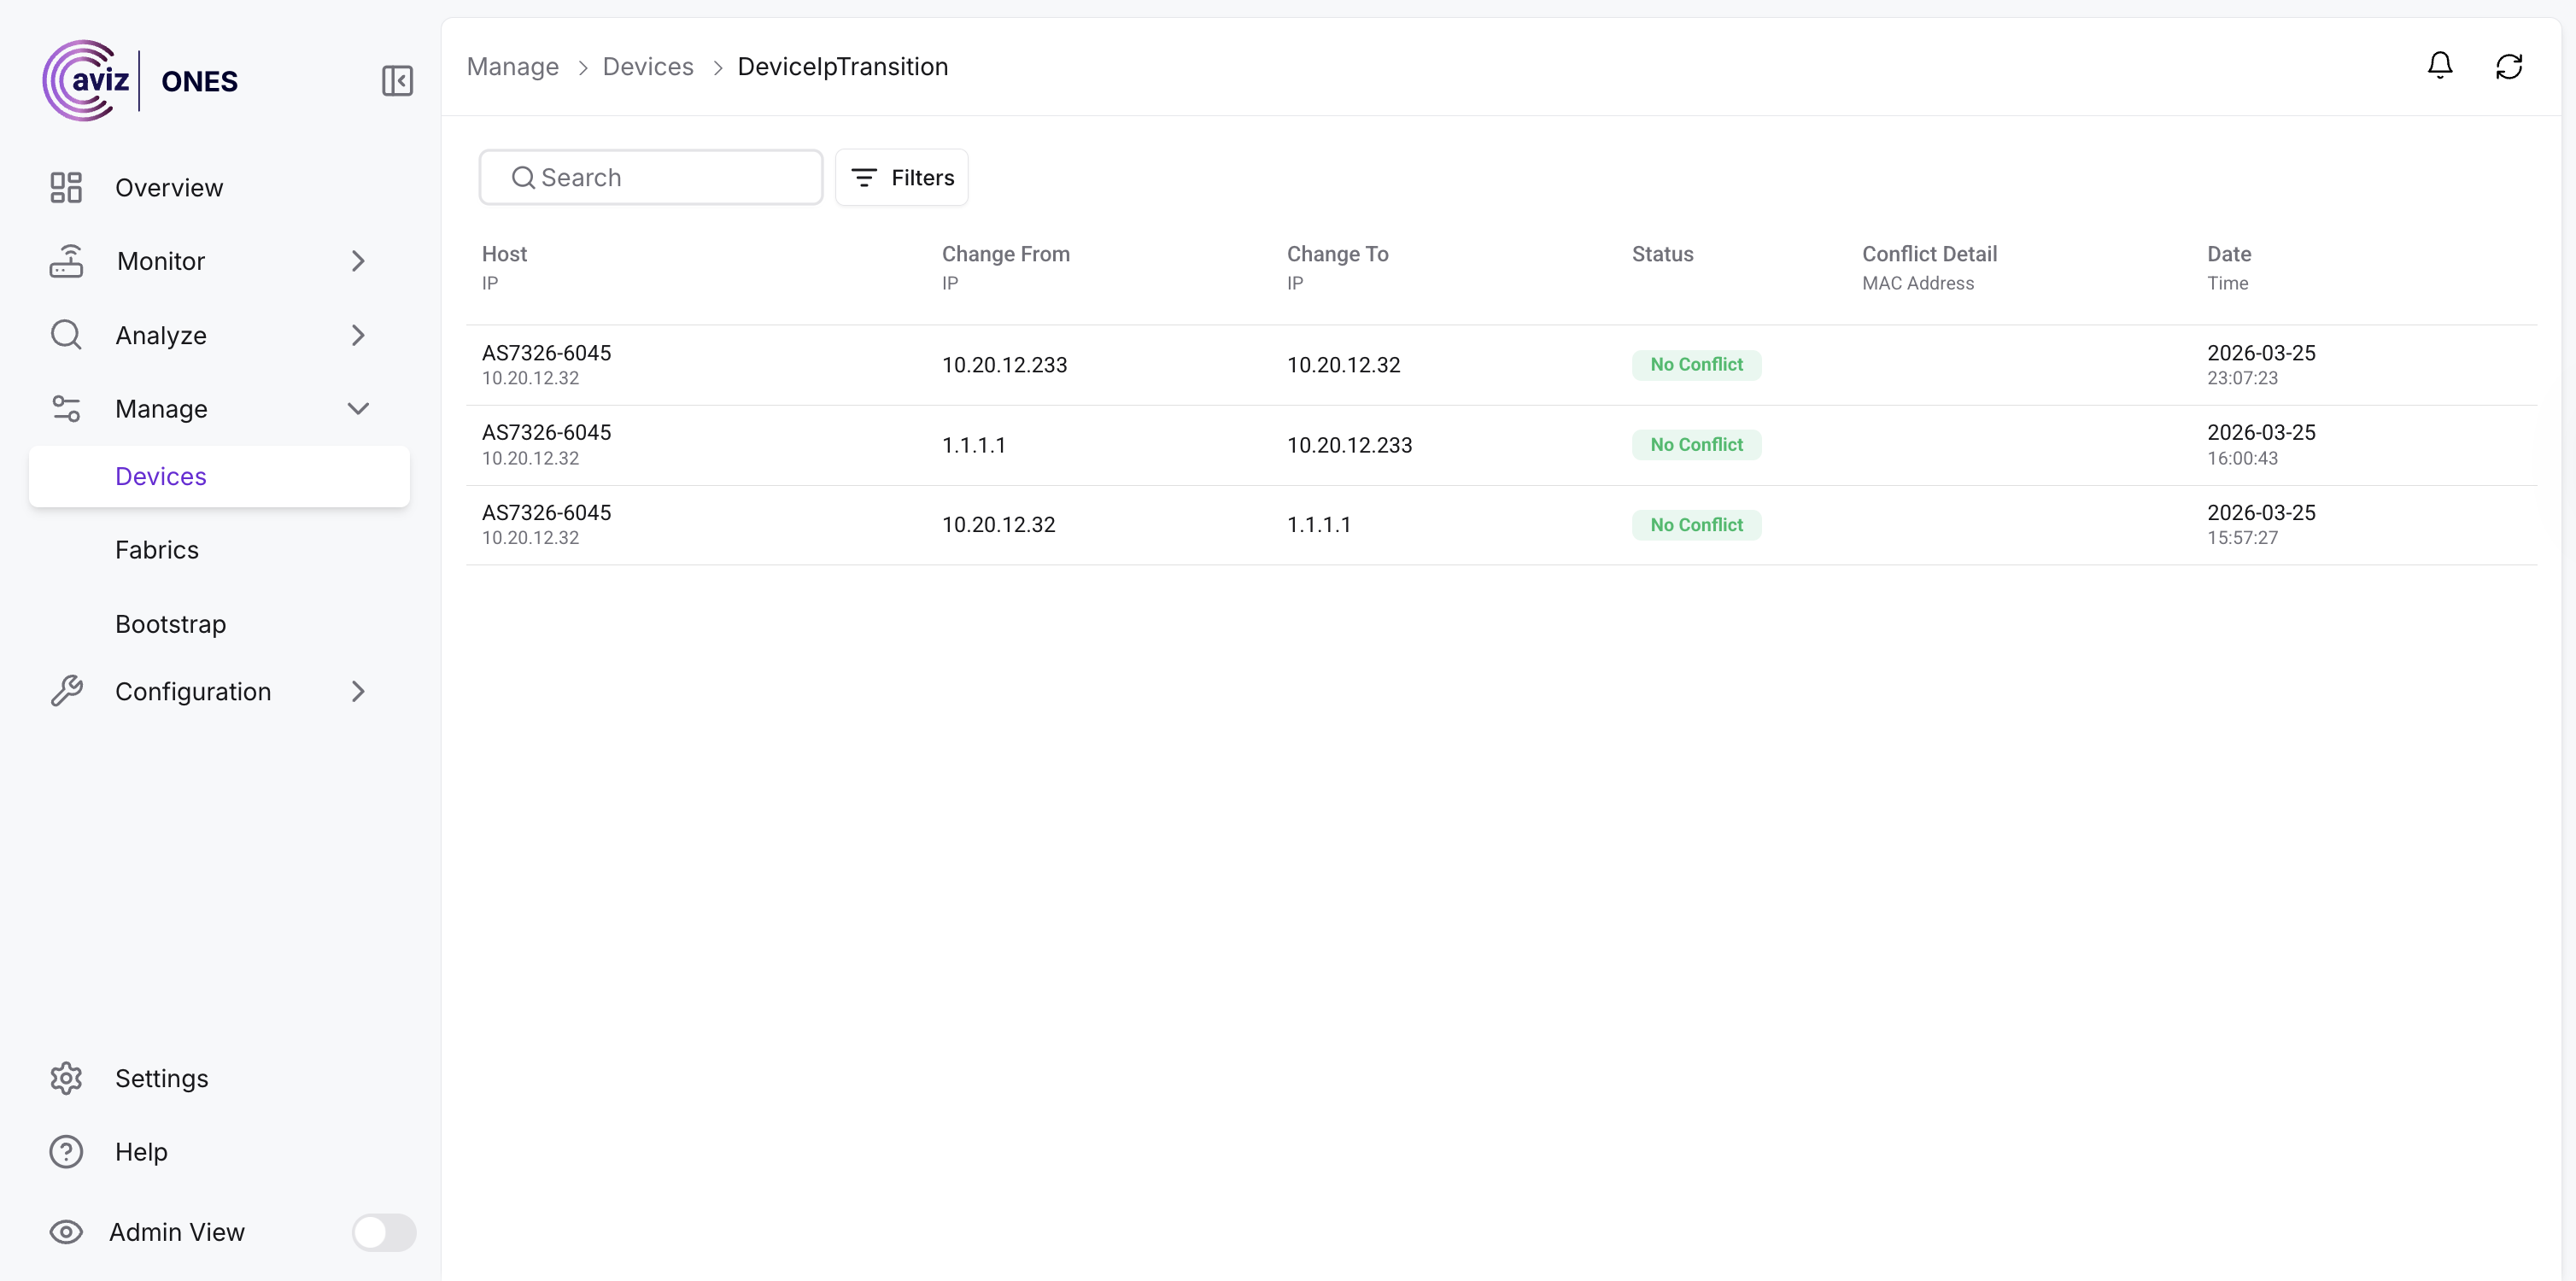Click the Admin View eye icon
The width and height of the screenshot is (2576, 1281).
[x=66, y=1232]
